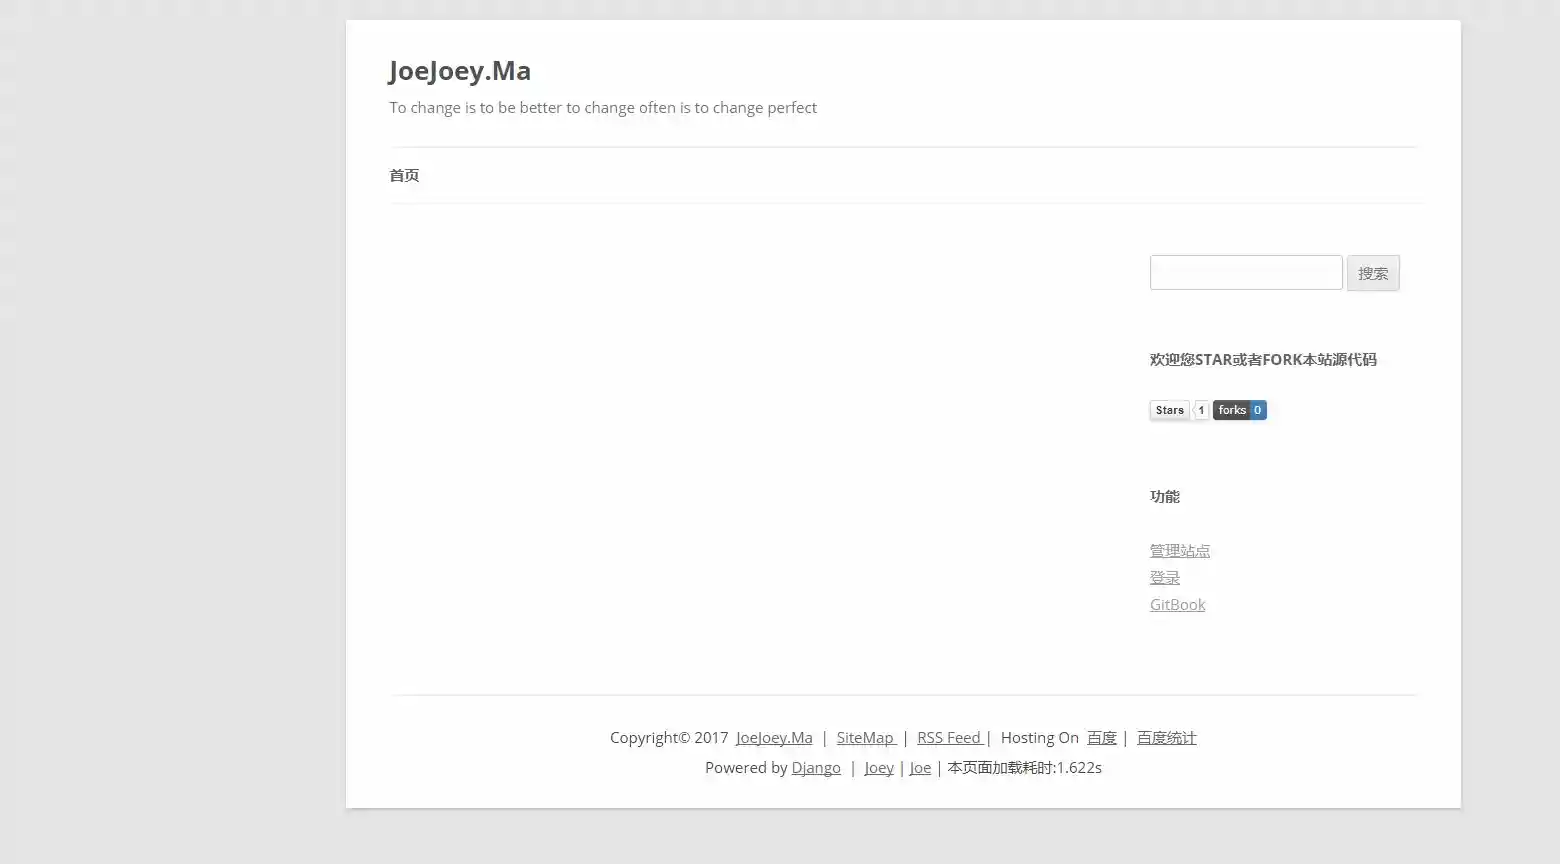This screenshot has height=864, width=1560.
Task: Open the GitBook link
Action: 1178,605
